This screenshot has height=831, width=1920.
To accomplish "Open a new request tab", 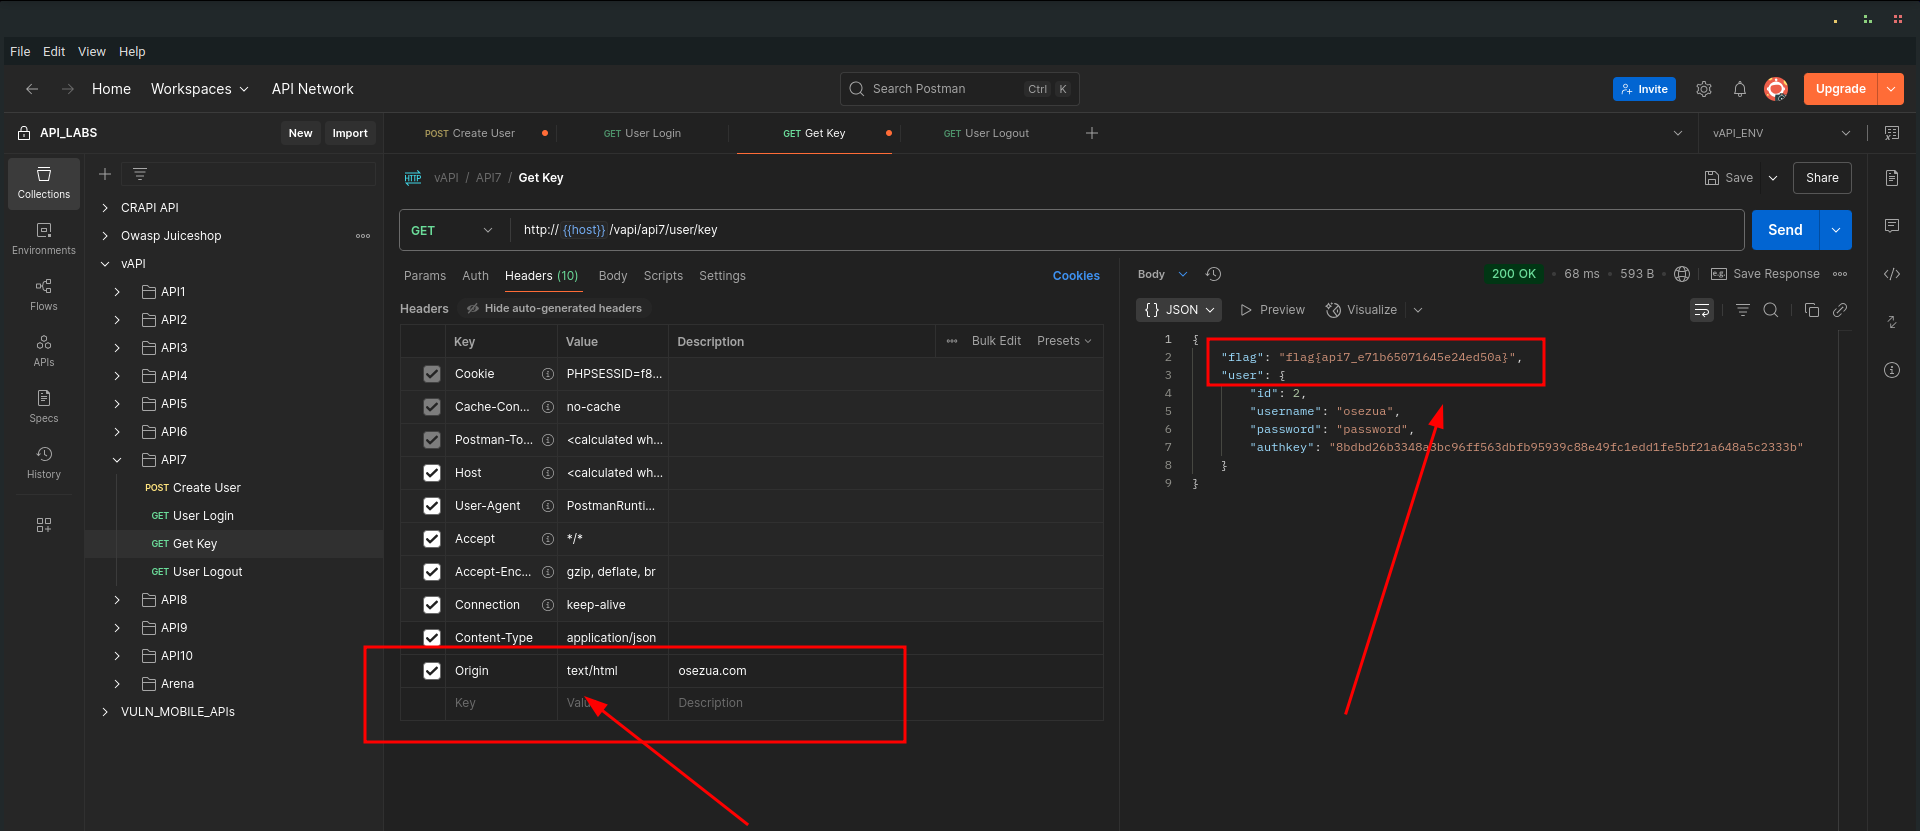I will click(x=1092, y=133).
